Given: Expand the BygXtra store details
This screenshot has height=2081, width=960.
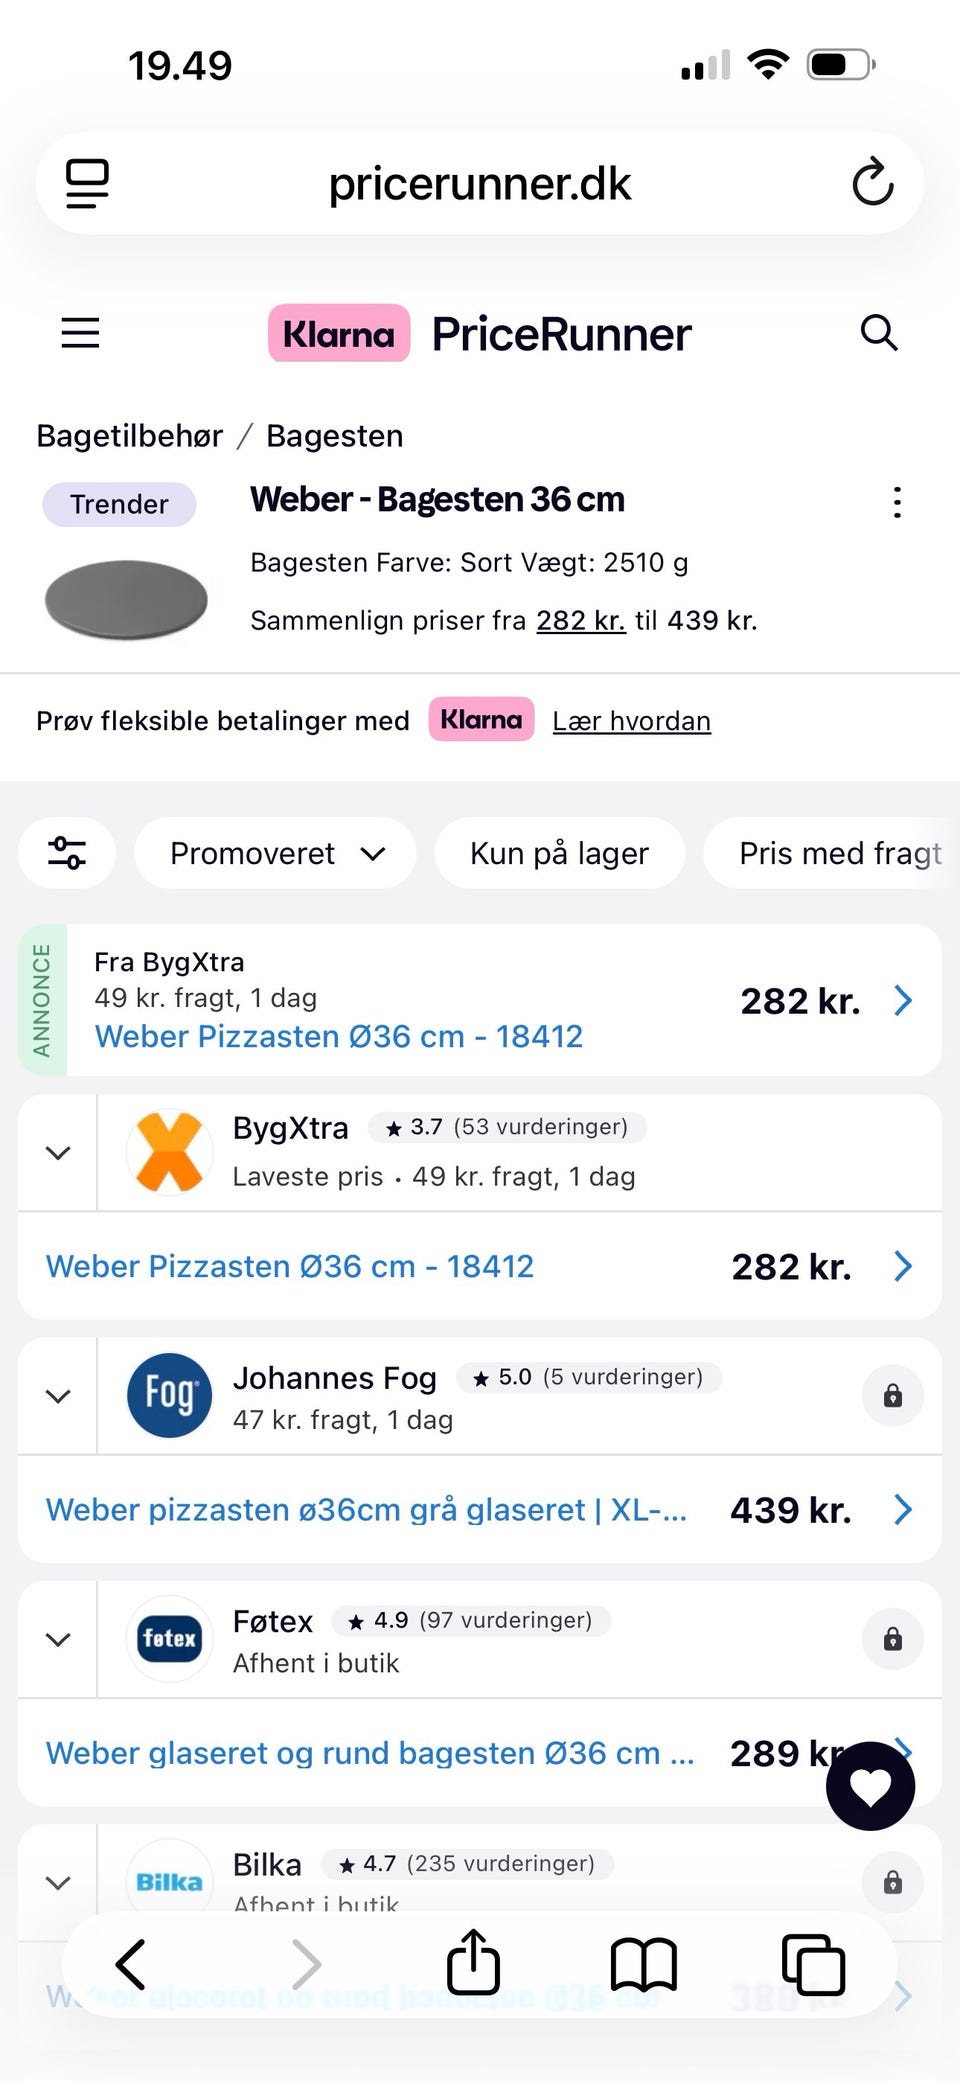Looking at the screenshot, I should [58, 1153].
